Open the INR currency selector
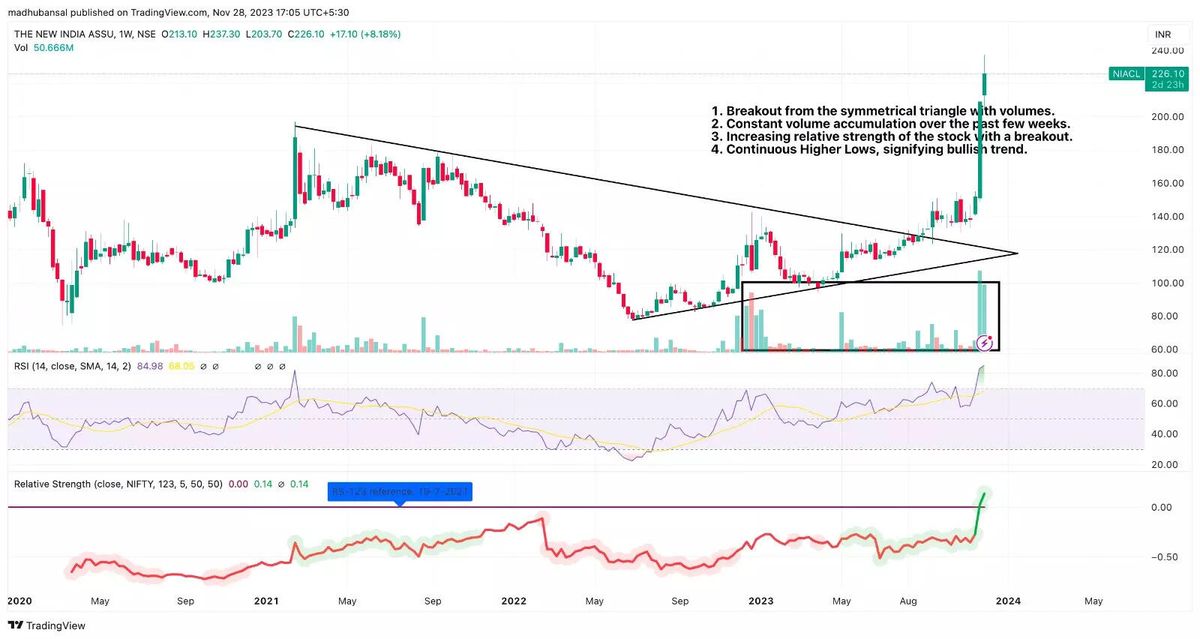The image size is (1200, 639). click(1162, 34)
